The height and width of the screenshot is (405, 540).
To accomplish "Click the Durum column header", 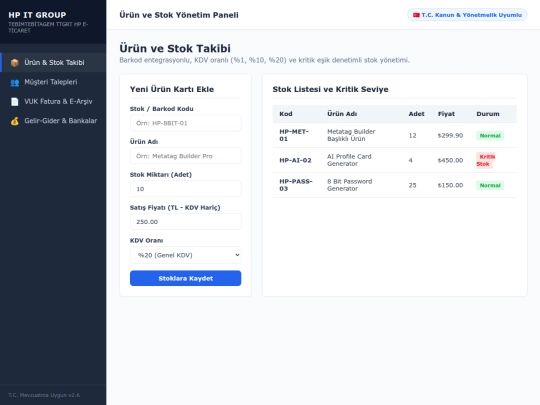I will [x=488, y=114].
